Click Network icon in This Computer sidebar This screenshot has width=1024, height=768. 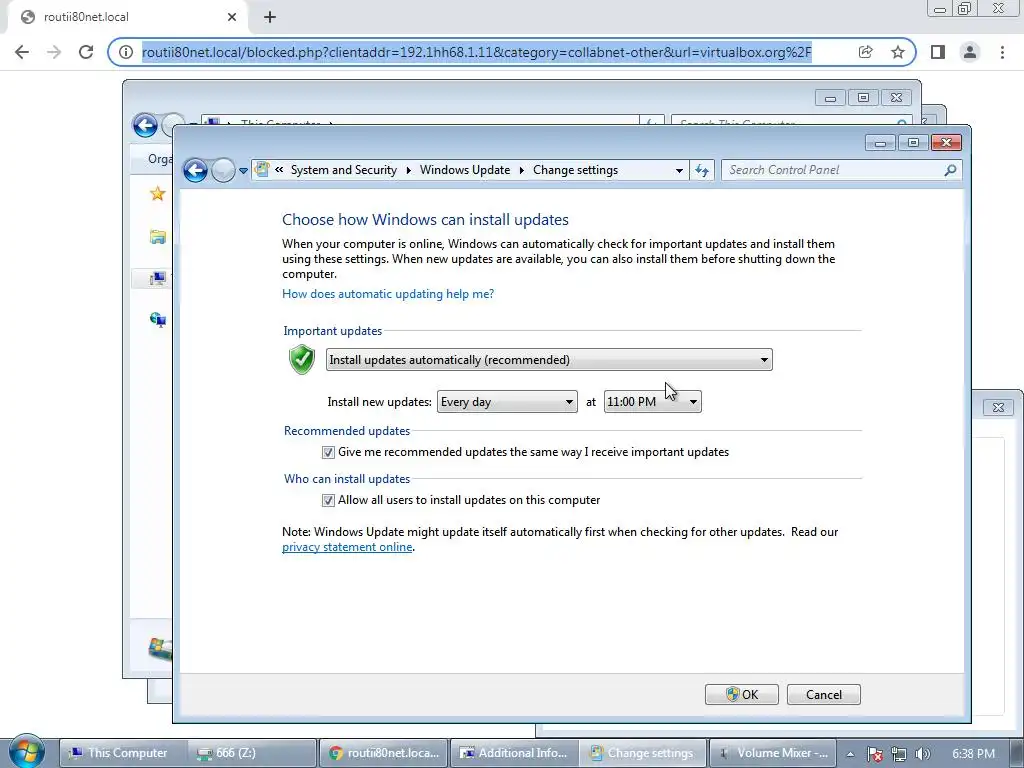pyautogui.click(x=157, y=319)
